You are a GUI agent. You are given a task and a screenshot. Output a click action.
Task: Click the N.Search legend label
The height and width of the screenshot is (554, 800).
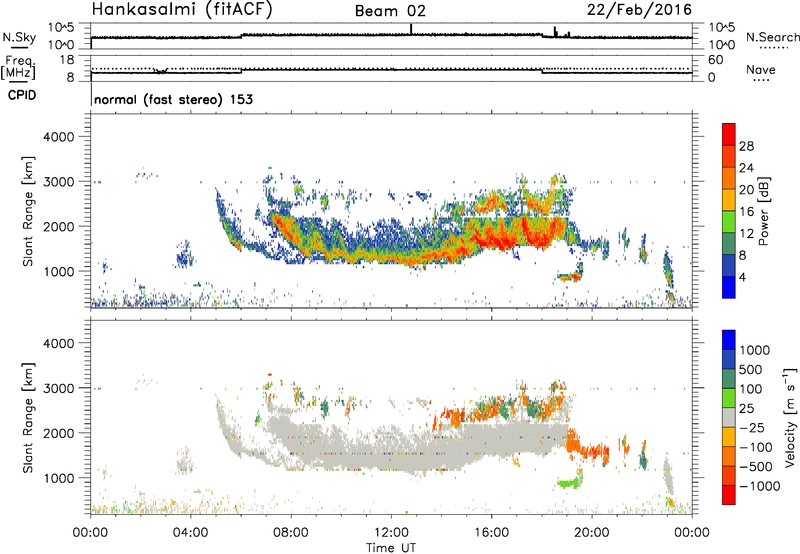coord(773,37)
